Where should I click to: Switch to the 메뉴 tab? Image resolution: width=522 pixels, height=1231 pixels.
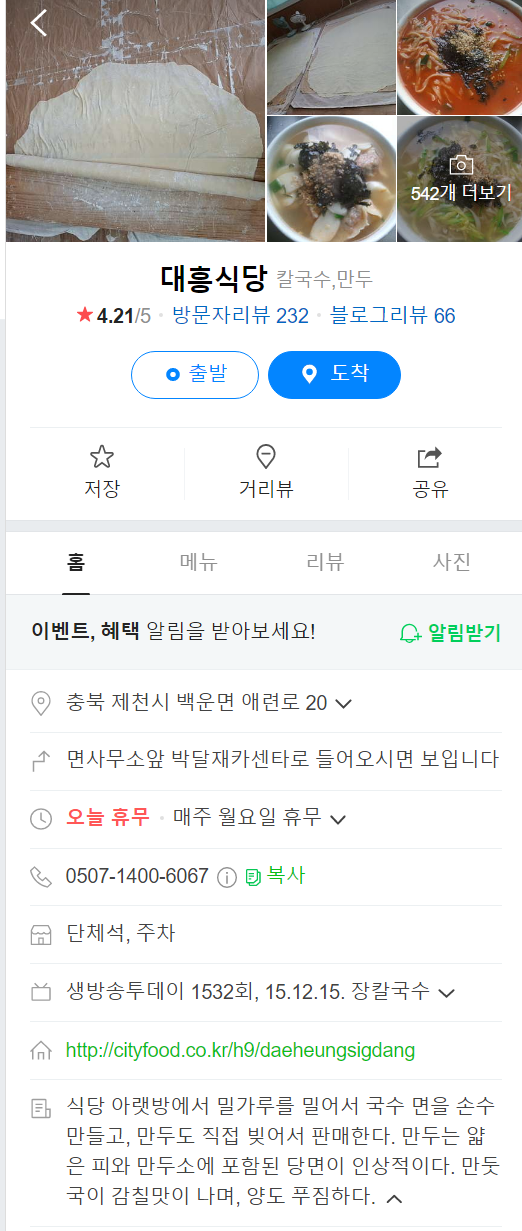[x=198, y=562]
